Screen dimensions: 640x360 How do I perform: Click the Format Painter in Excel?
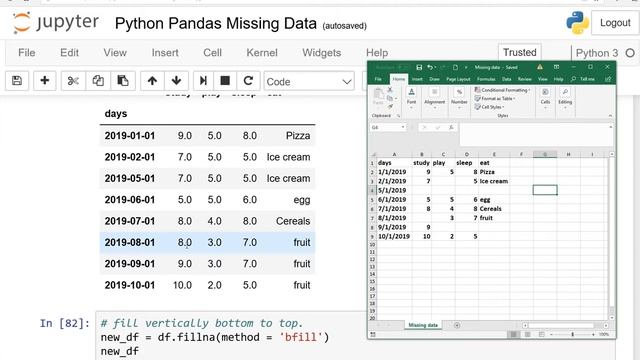tap(390, 107)
